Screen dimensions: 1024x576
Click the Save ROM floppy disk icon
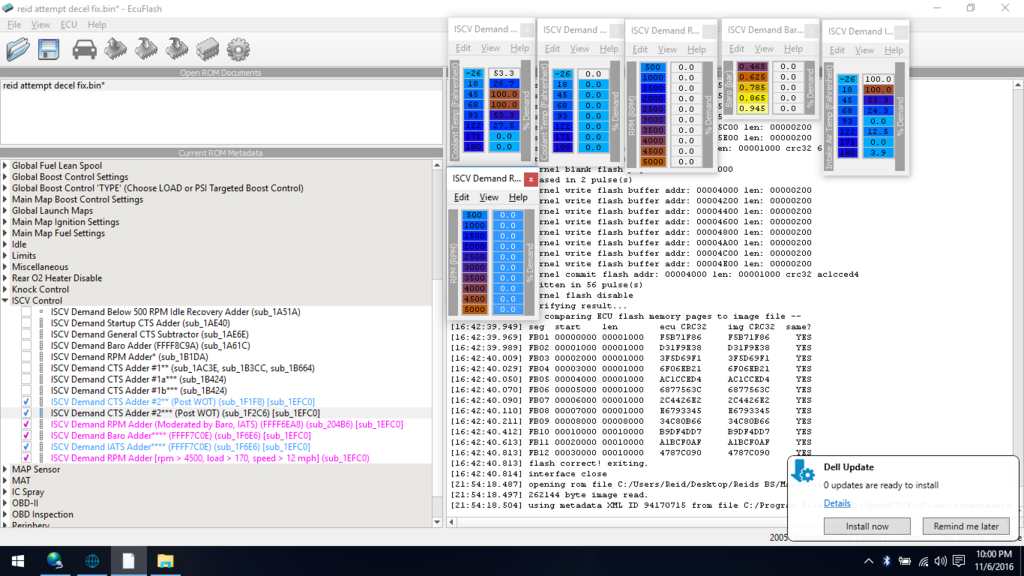pos(49,49)
